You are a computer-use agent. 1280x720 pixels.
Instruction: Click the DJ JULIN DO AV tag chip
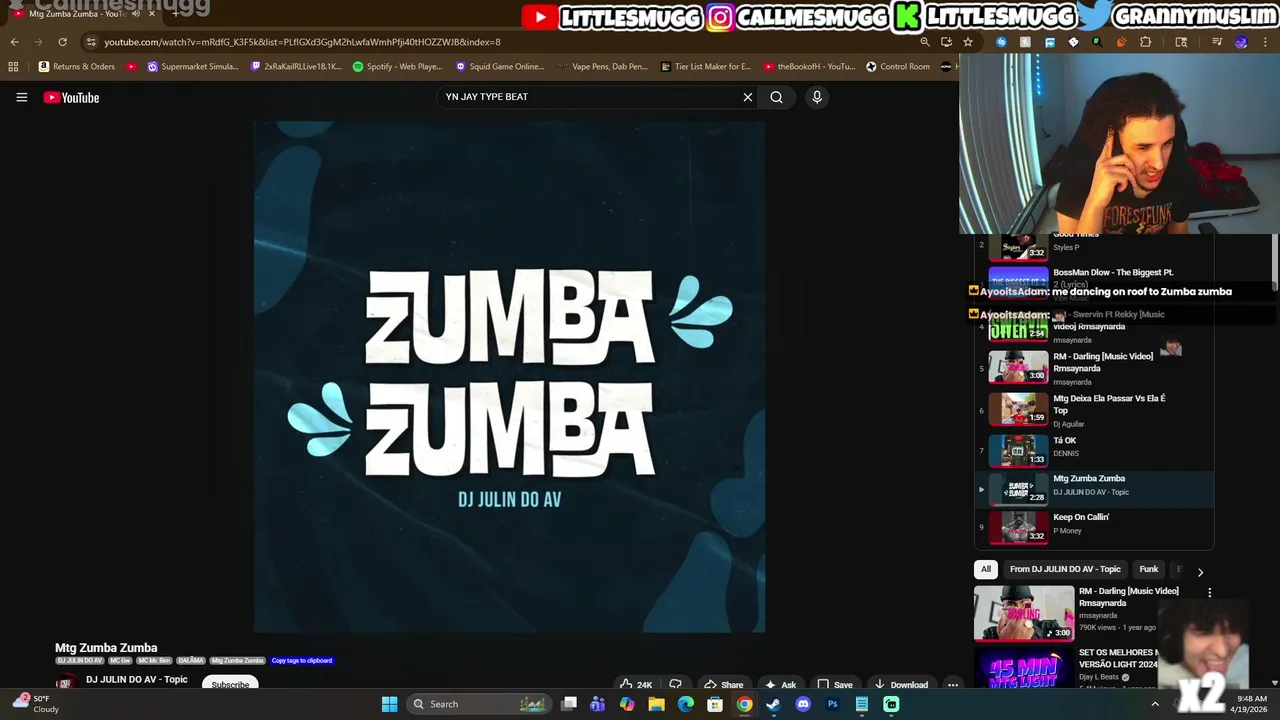click(80, 661)
